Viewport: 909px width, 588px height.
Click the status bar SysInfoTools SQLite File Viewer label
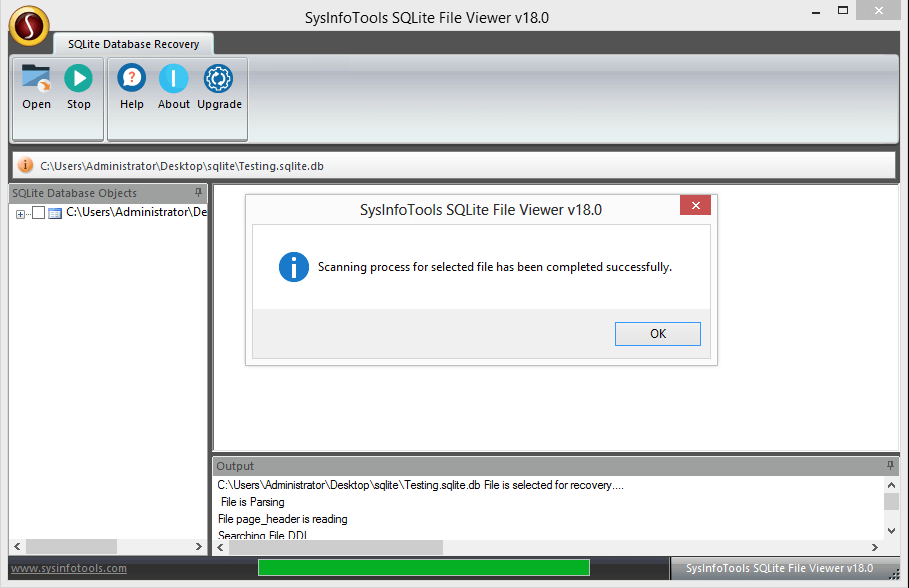[x=779, y=568]
